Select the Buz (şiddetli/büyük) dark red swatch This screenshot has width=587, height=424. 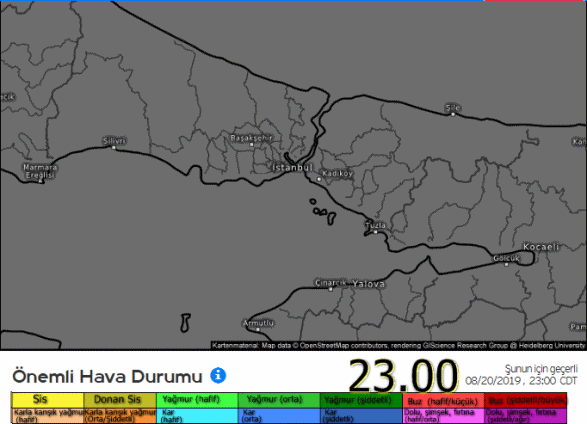pos(526,400)
